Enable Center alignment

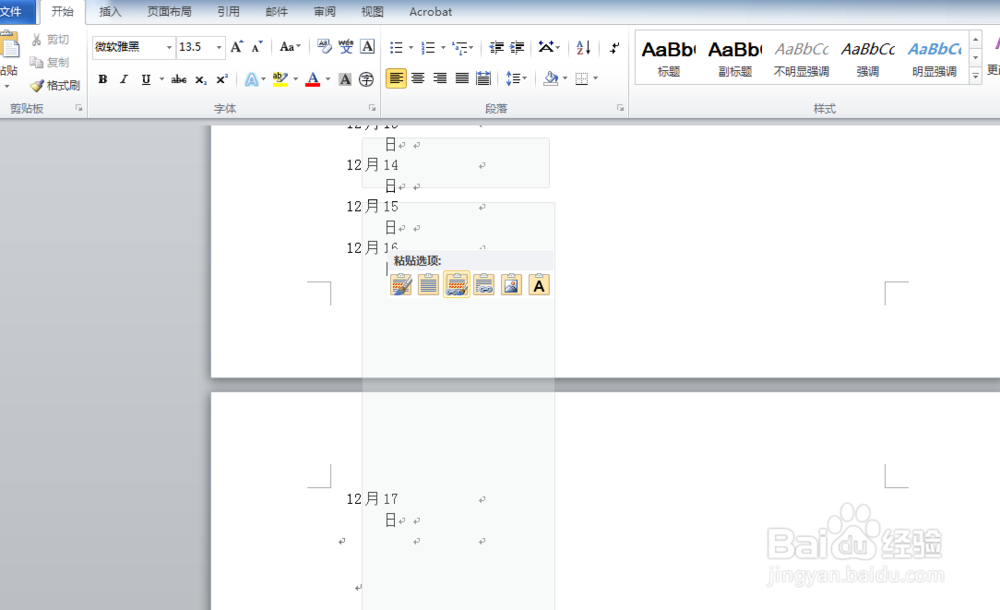pyautogui.click(x=418, y=78)
